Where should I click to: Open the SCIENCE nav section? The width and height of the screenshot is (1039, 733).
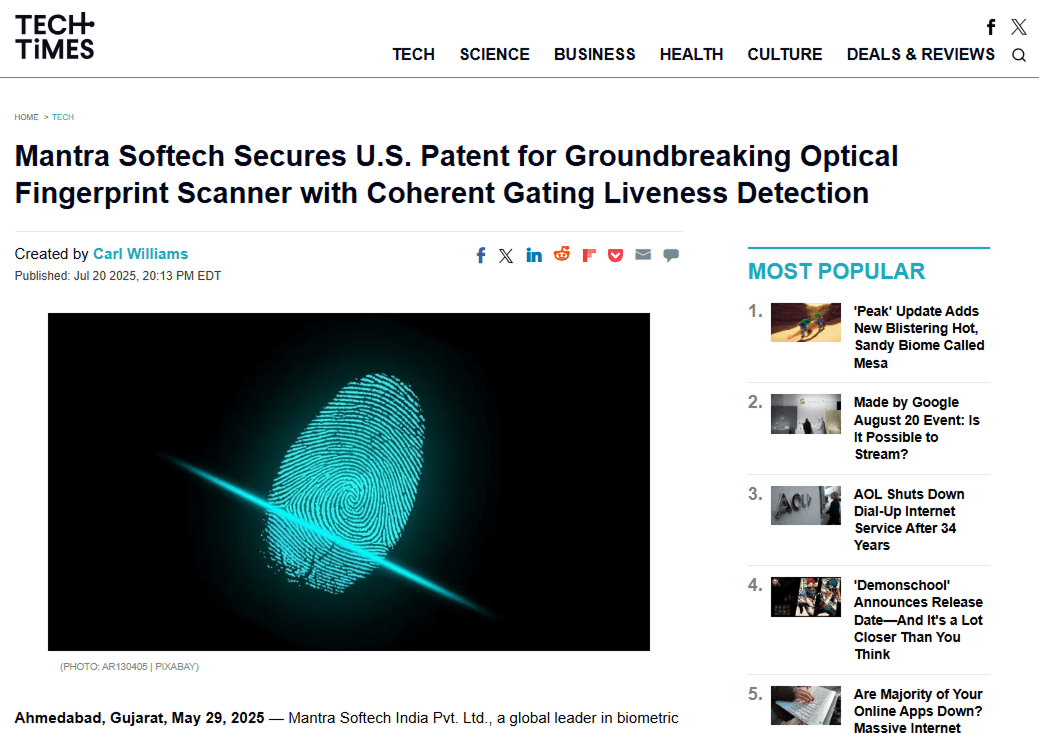(494, 54)
